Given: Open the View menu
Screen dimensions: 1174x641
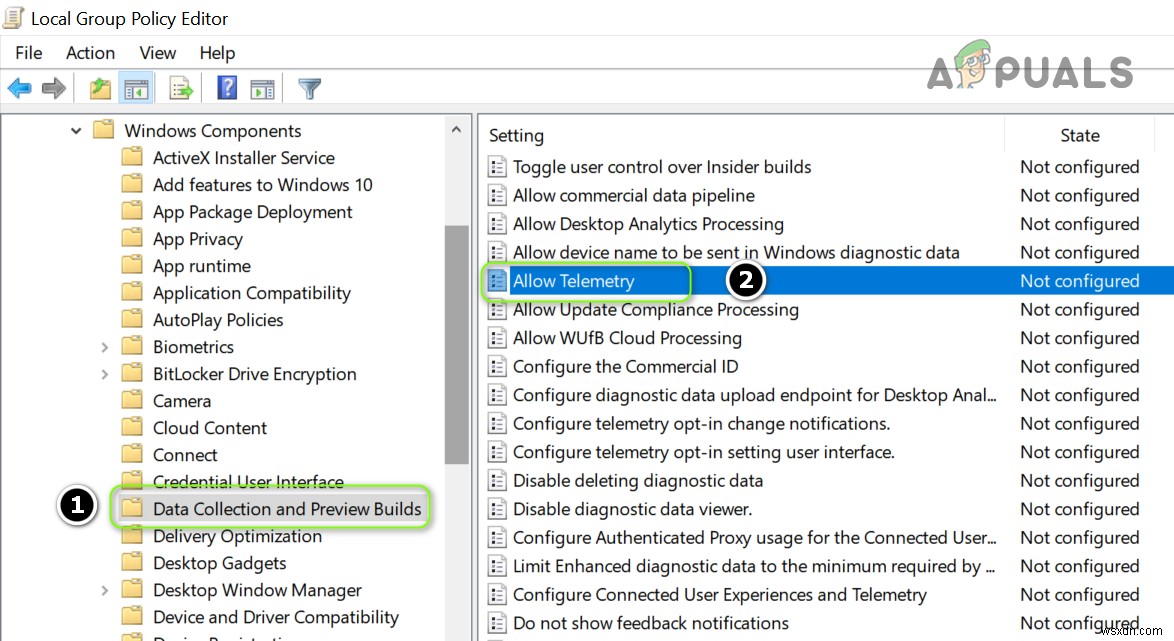Looking at the screenshot, I should [x=157, y=53].
